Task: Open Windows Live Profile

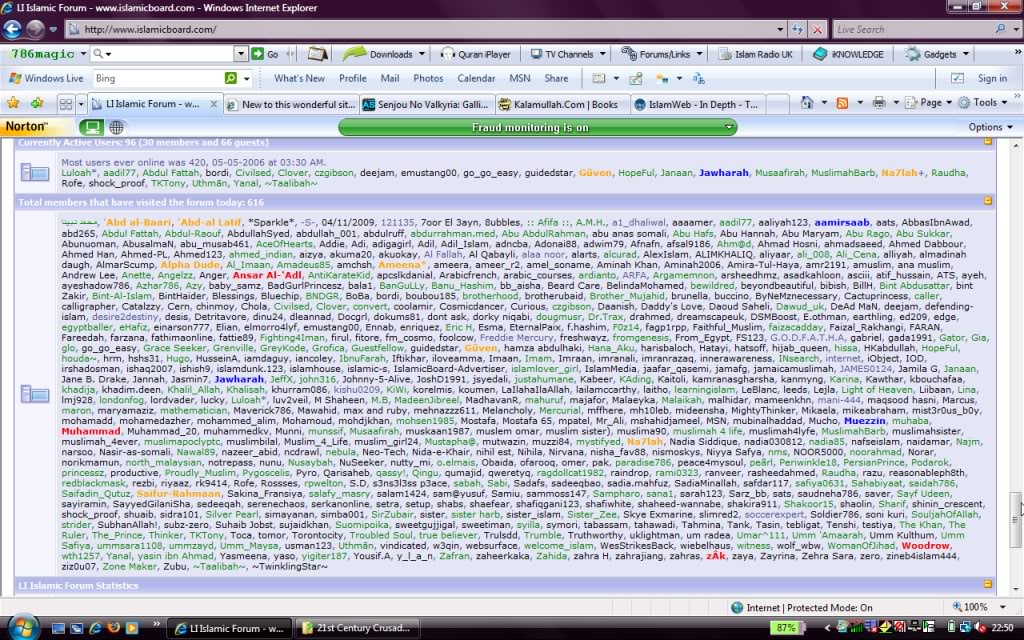Action: click(x=353, y=78)
